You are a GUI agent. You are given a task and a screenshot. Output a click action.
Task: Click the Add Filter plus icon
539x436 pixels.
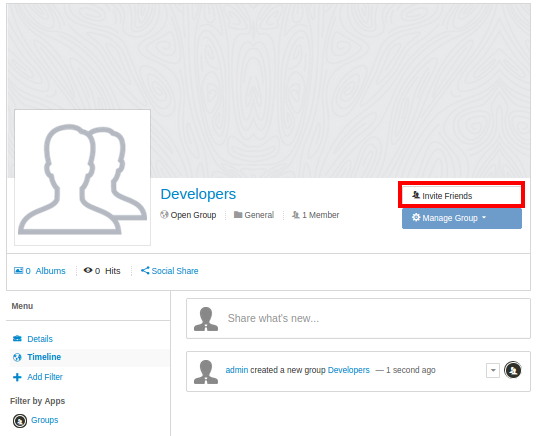click(17, 377)
